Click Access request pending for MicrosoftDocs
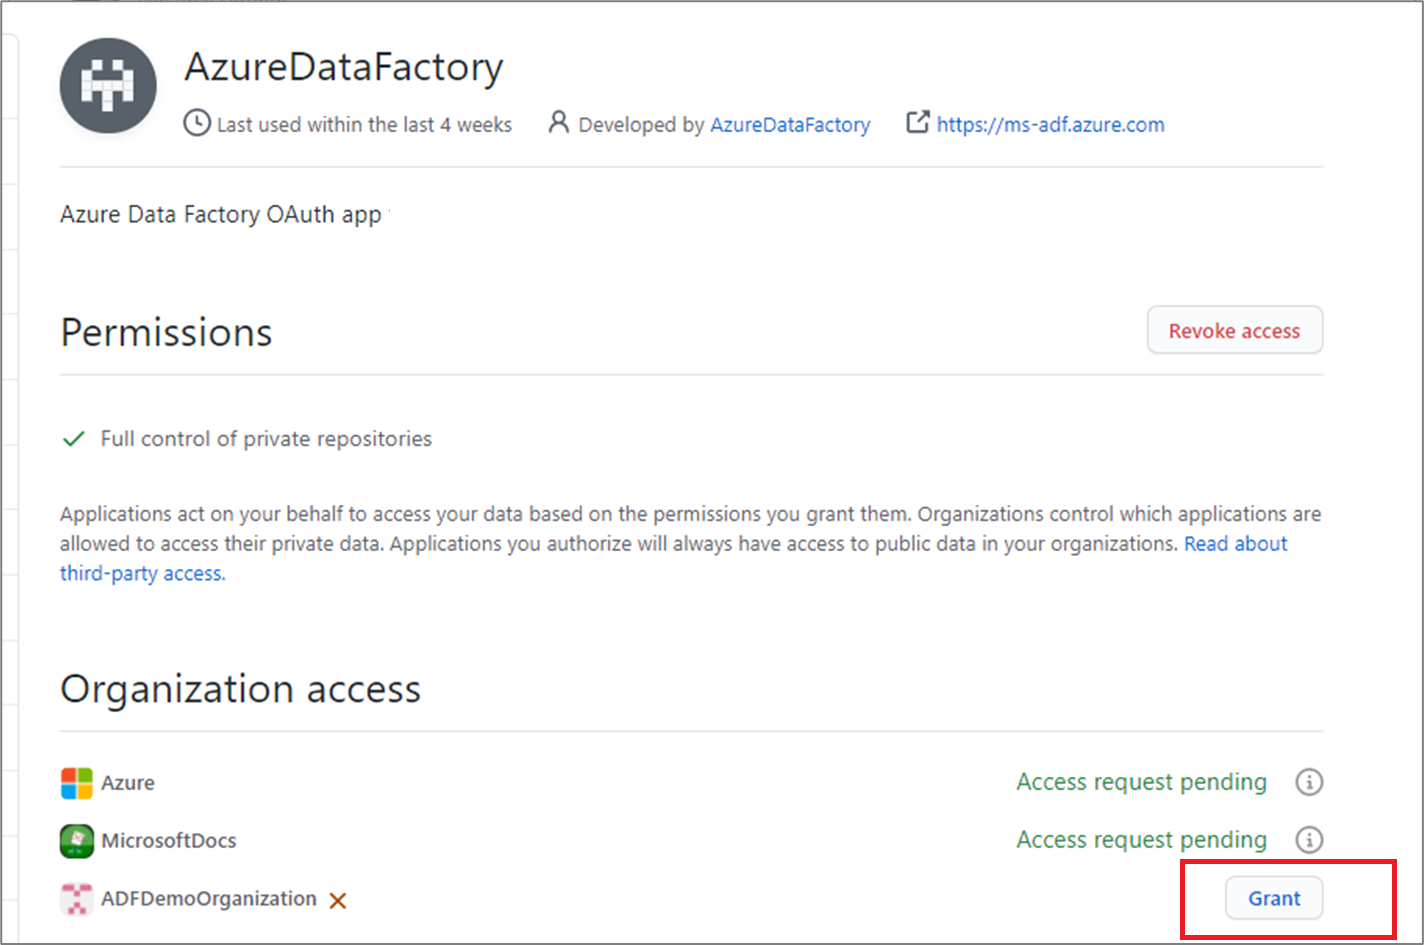 click(1141, 840)
